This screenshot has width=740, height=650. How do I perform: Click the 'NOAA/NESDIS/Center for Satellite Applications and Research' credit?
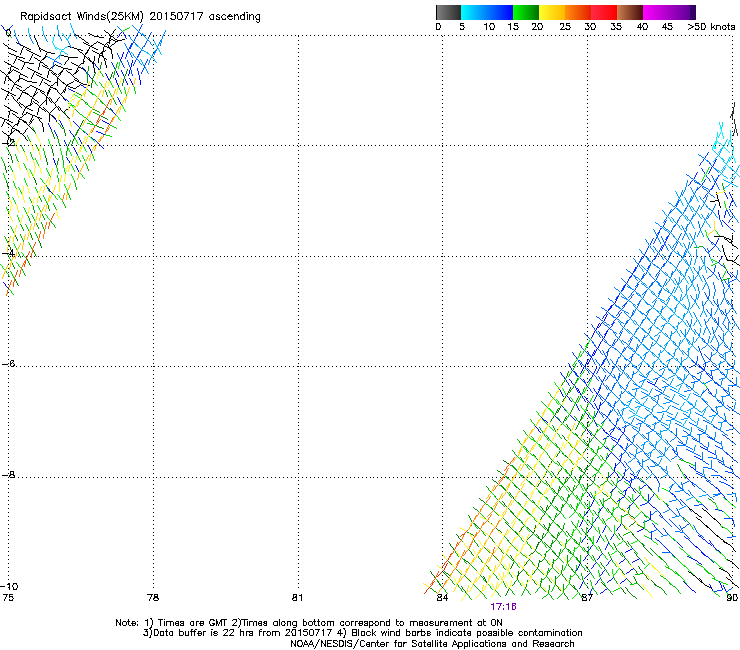[x=432, y=644]
